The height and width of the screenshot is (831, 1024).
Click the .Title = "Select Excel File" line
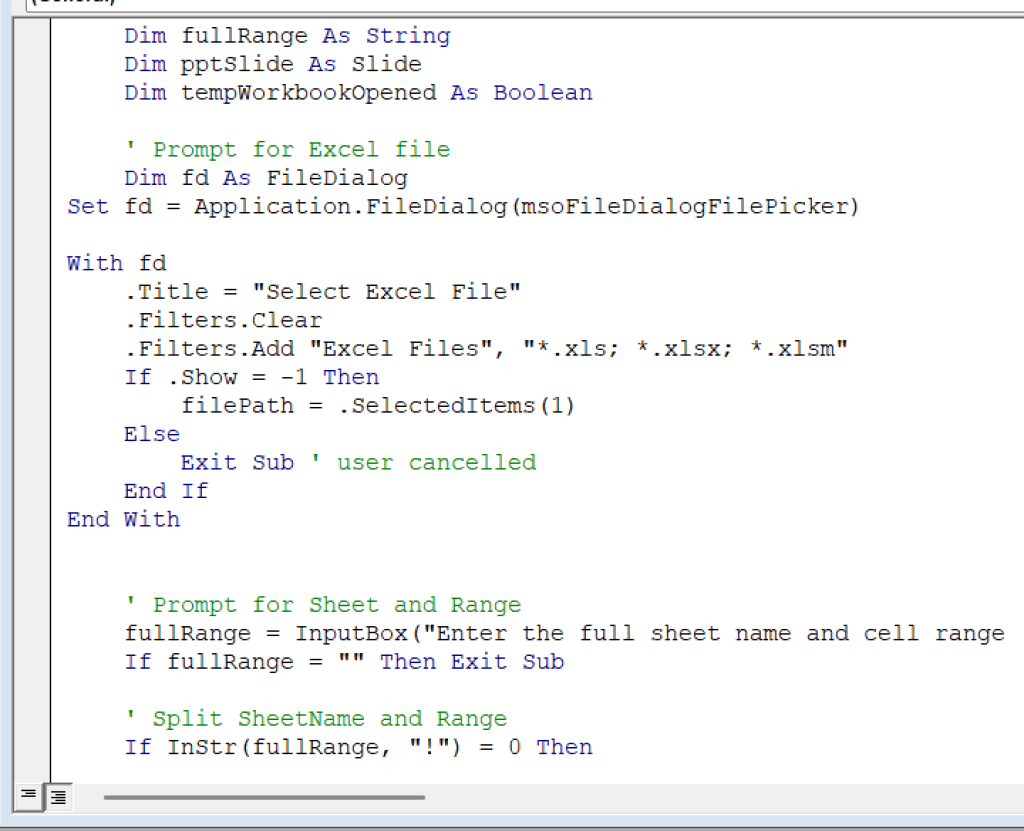[x=320, y=291]
